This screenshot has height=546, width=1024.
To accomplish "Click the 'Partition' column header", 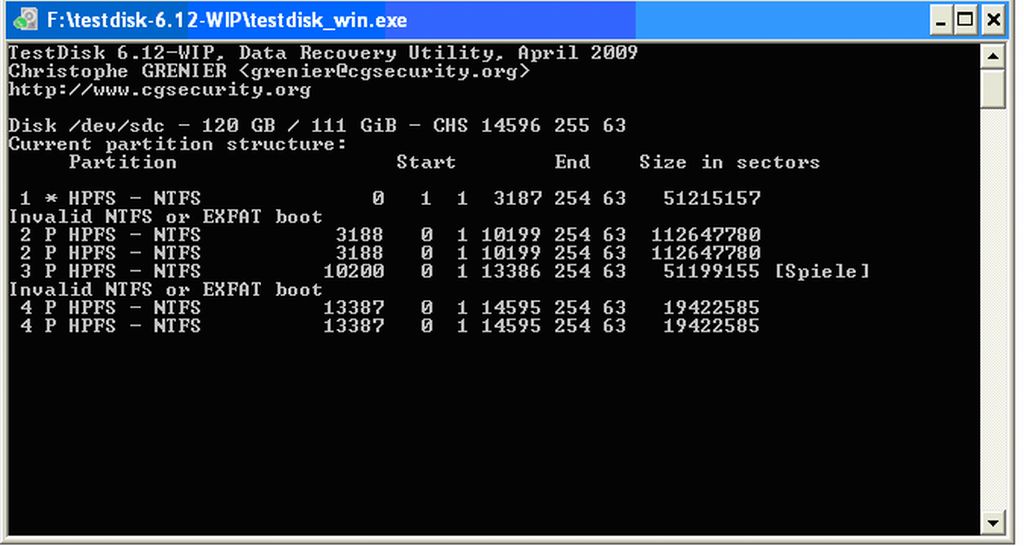I will [x=123, y=162].
